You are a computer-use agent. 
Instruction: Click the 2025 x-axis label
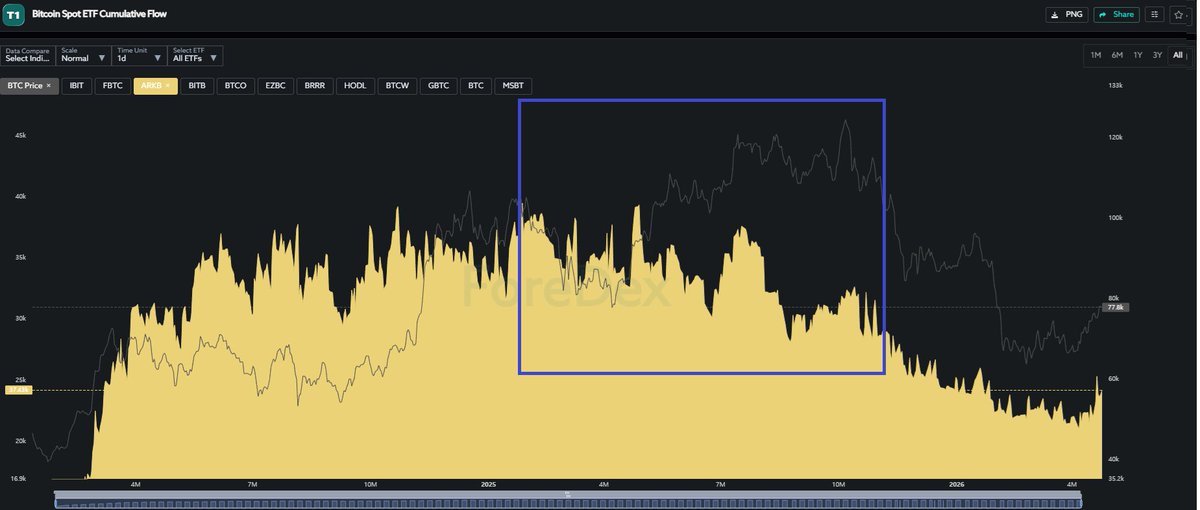(488, 484)
